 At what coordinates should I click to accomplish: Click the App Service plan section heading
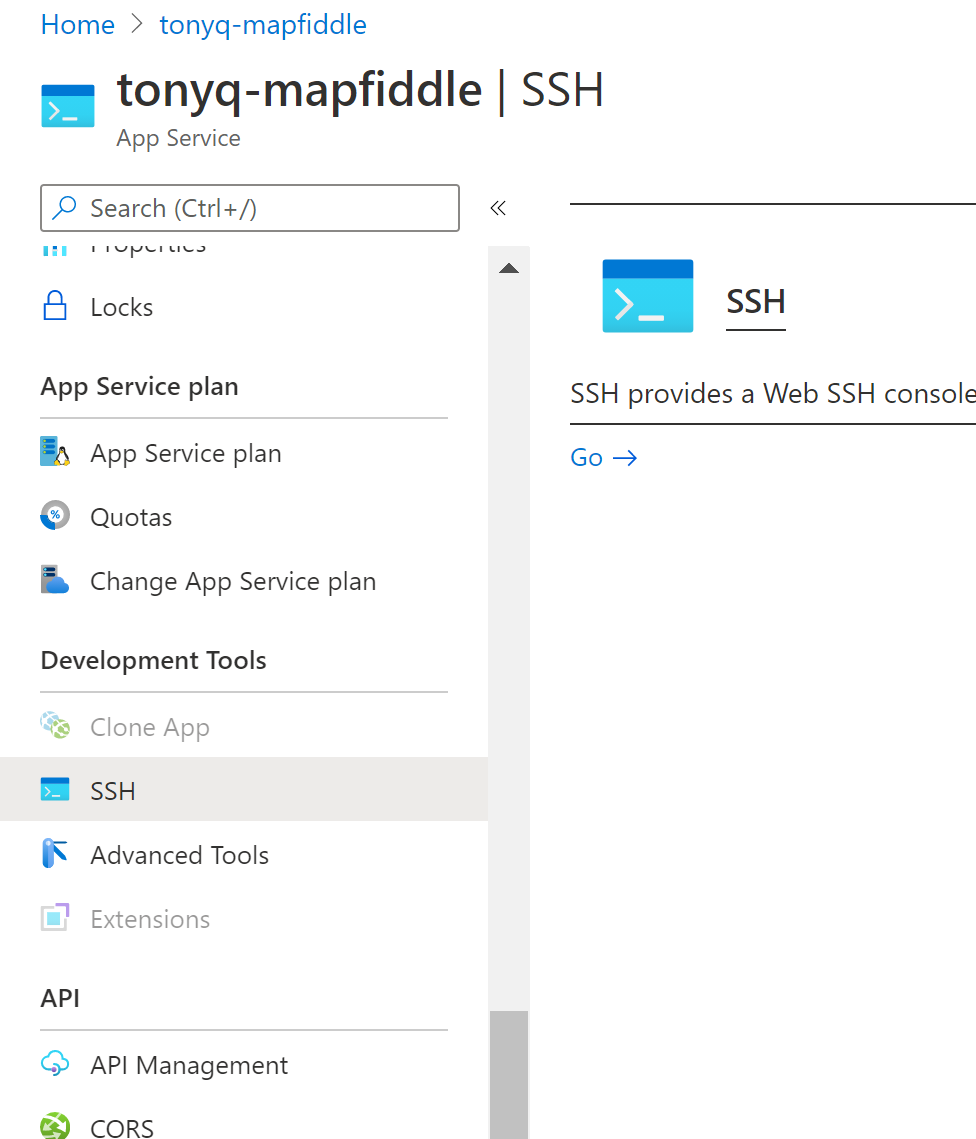139,386
